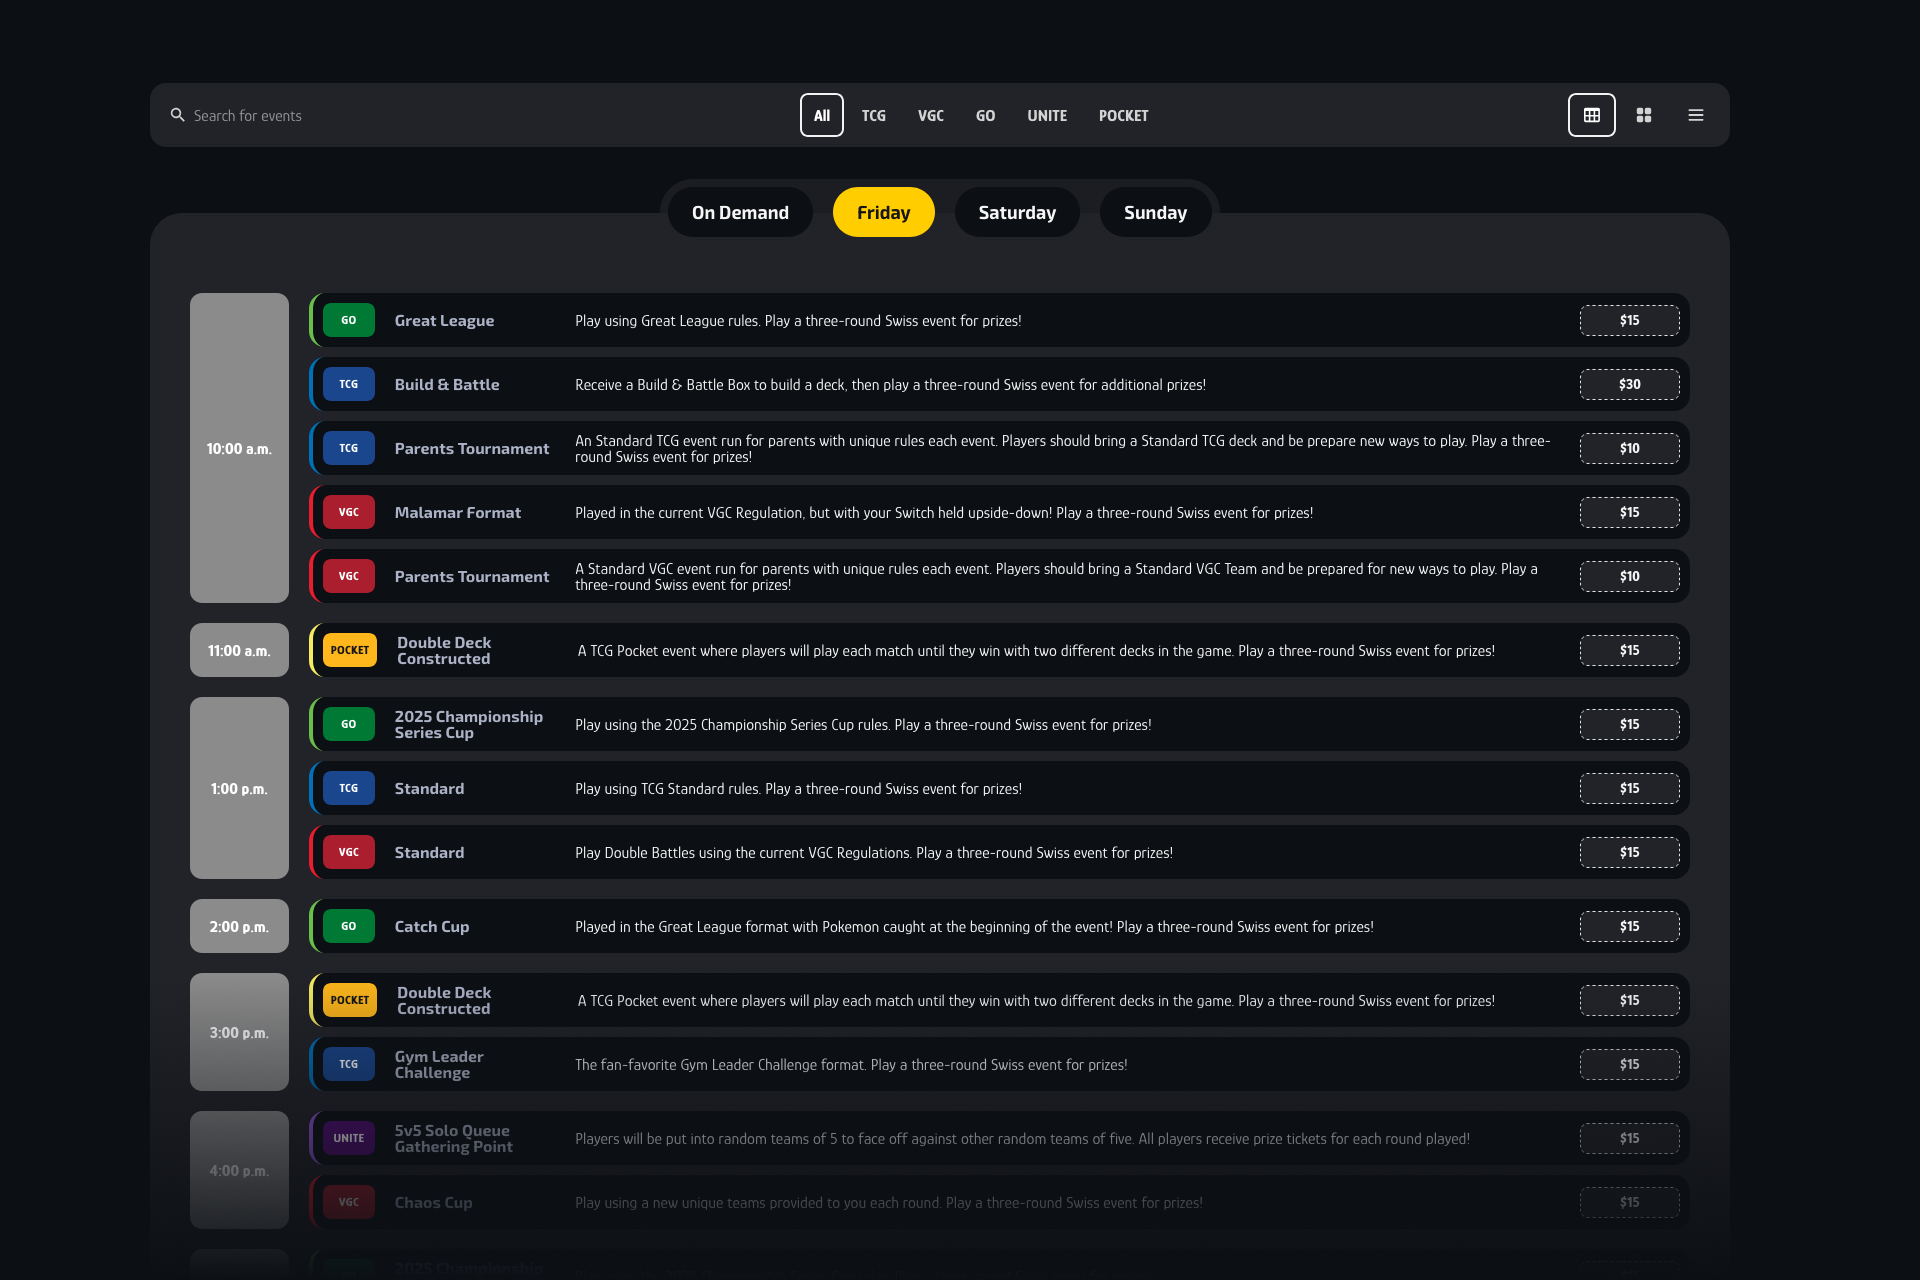Select the 2:00 p.m. time block
Image resolution: width=1920 pixels, height=1280 pixels.
[239, 926]
